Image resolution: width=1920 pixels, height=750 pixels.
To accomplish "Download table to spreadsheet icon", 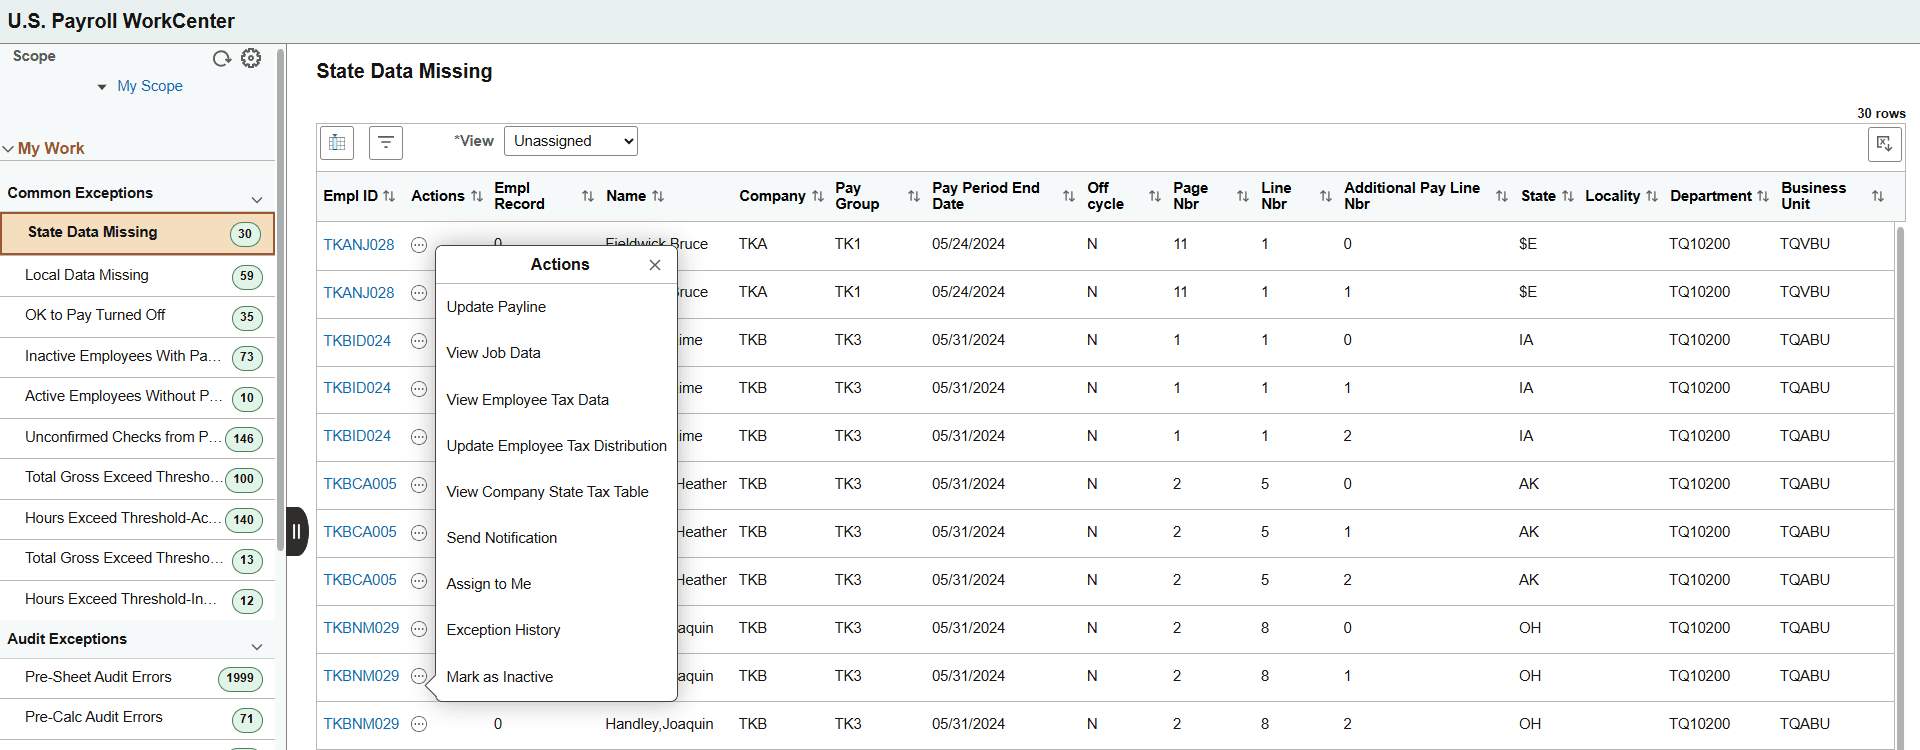I will click(x=1884, y=144).
